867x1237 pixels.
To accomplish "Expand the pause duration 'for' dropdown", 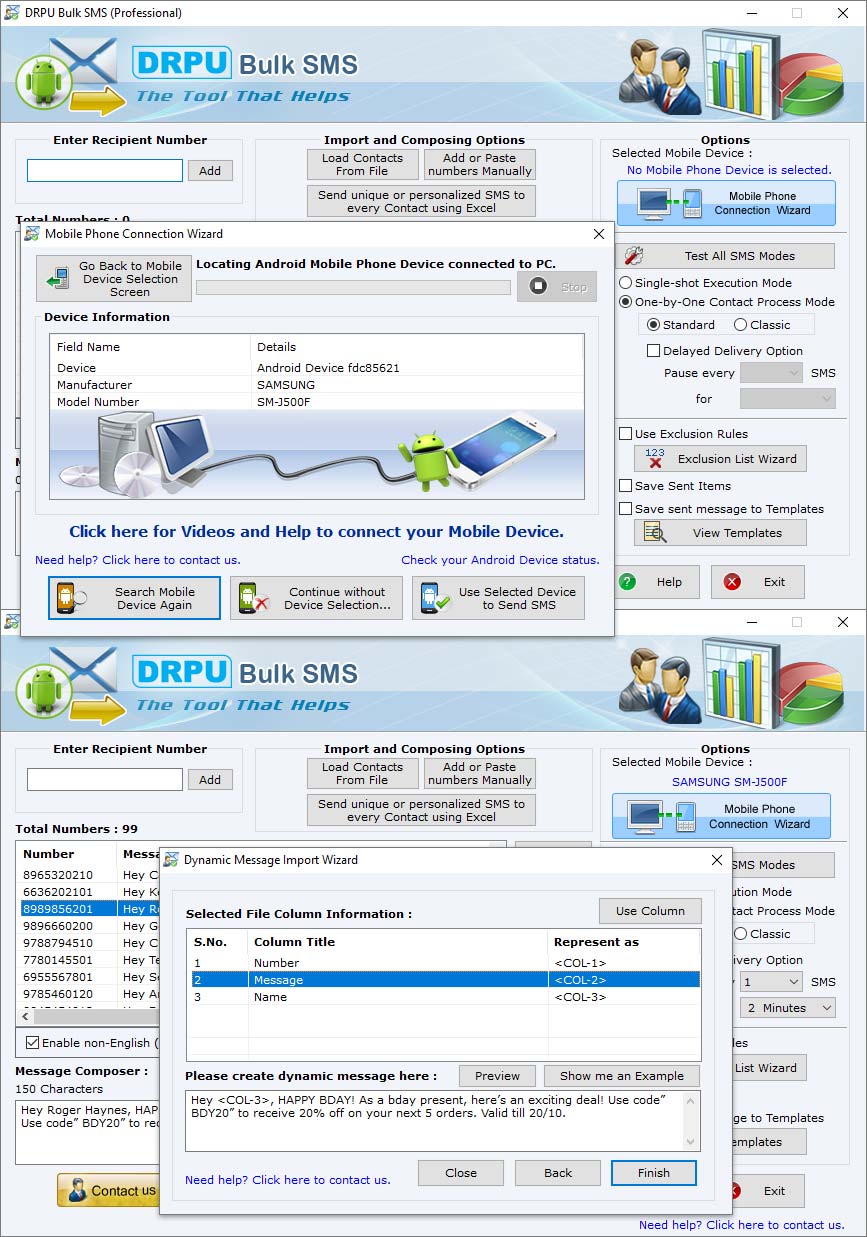I will [787, 398].
